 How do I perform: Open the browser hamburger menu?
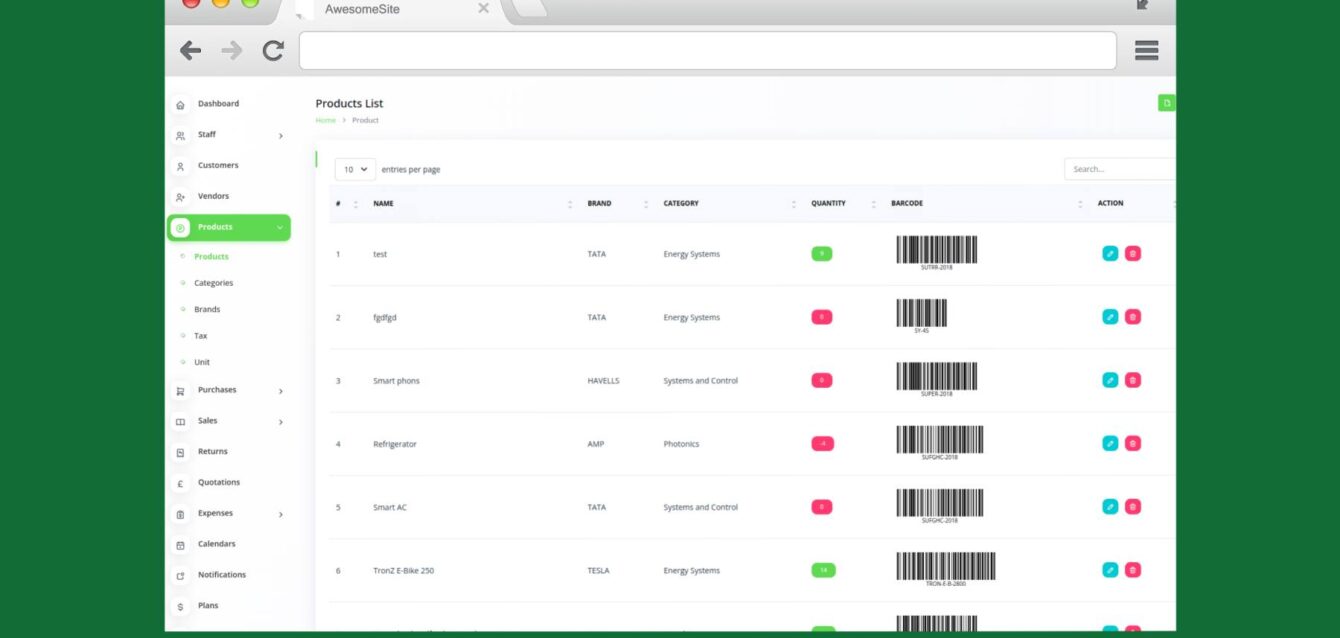[x=1147, y=50]
